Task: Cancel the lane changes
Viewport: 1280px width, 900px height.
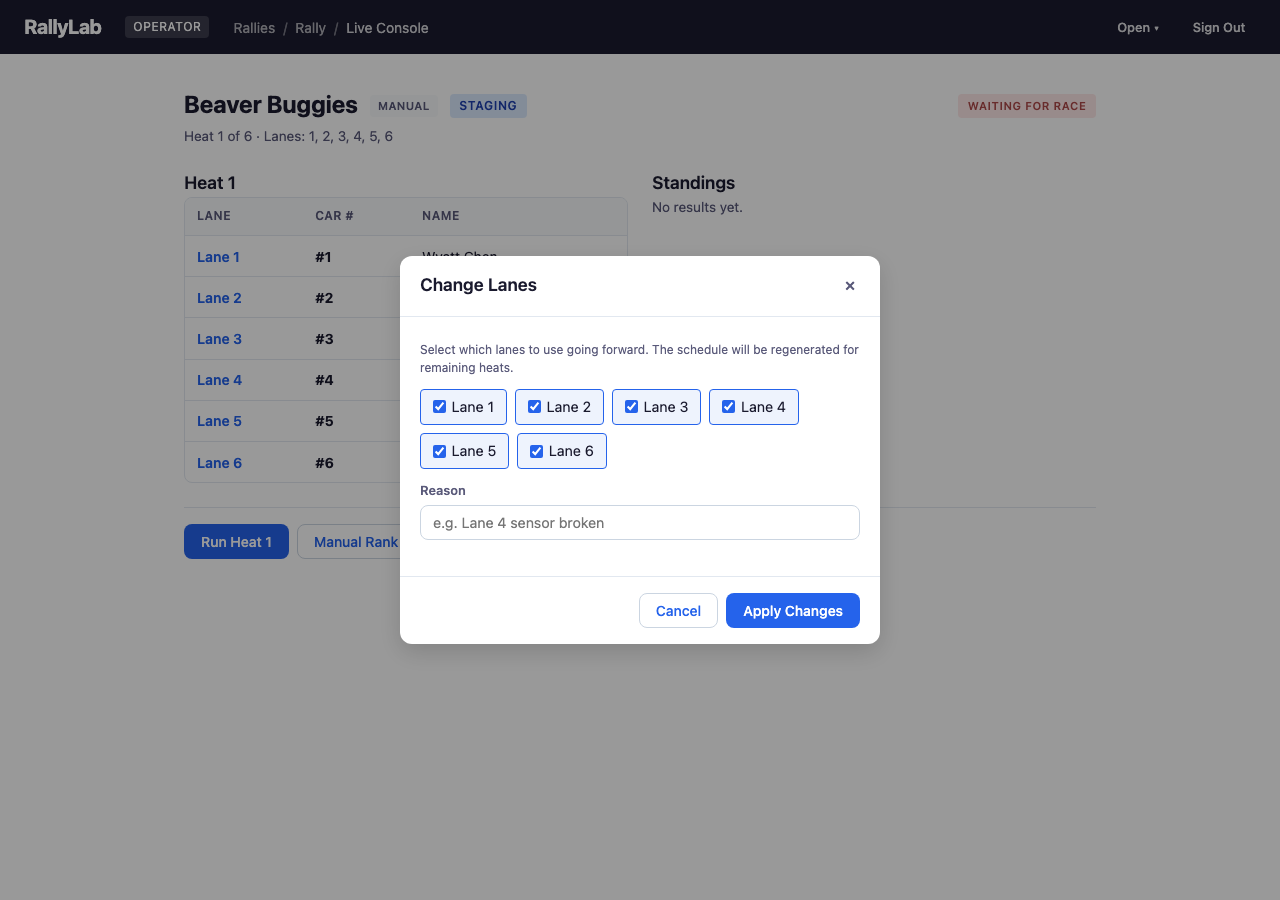Action: 678,610
